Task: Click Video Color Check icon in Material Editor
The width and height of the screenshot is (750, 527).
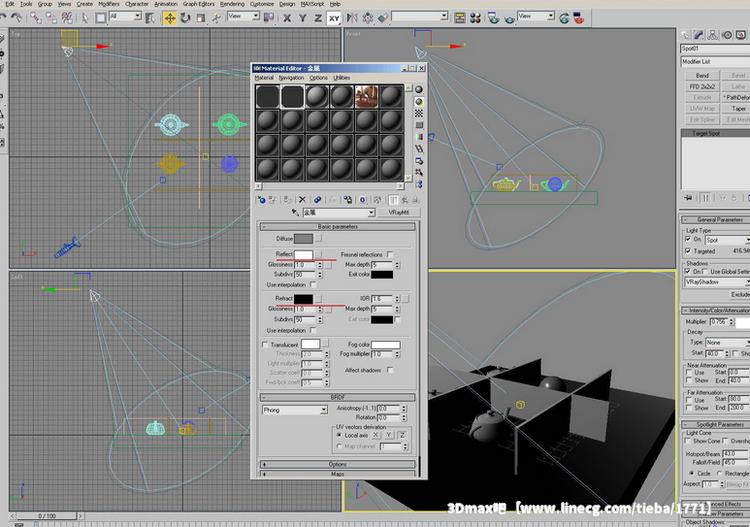Action: [419, 137]
